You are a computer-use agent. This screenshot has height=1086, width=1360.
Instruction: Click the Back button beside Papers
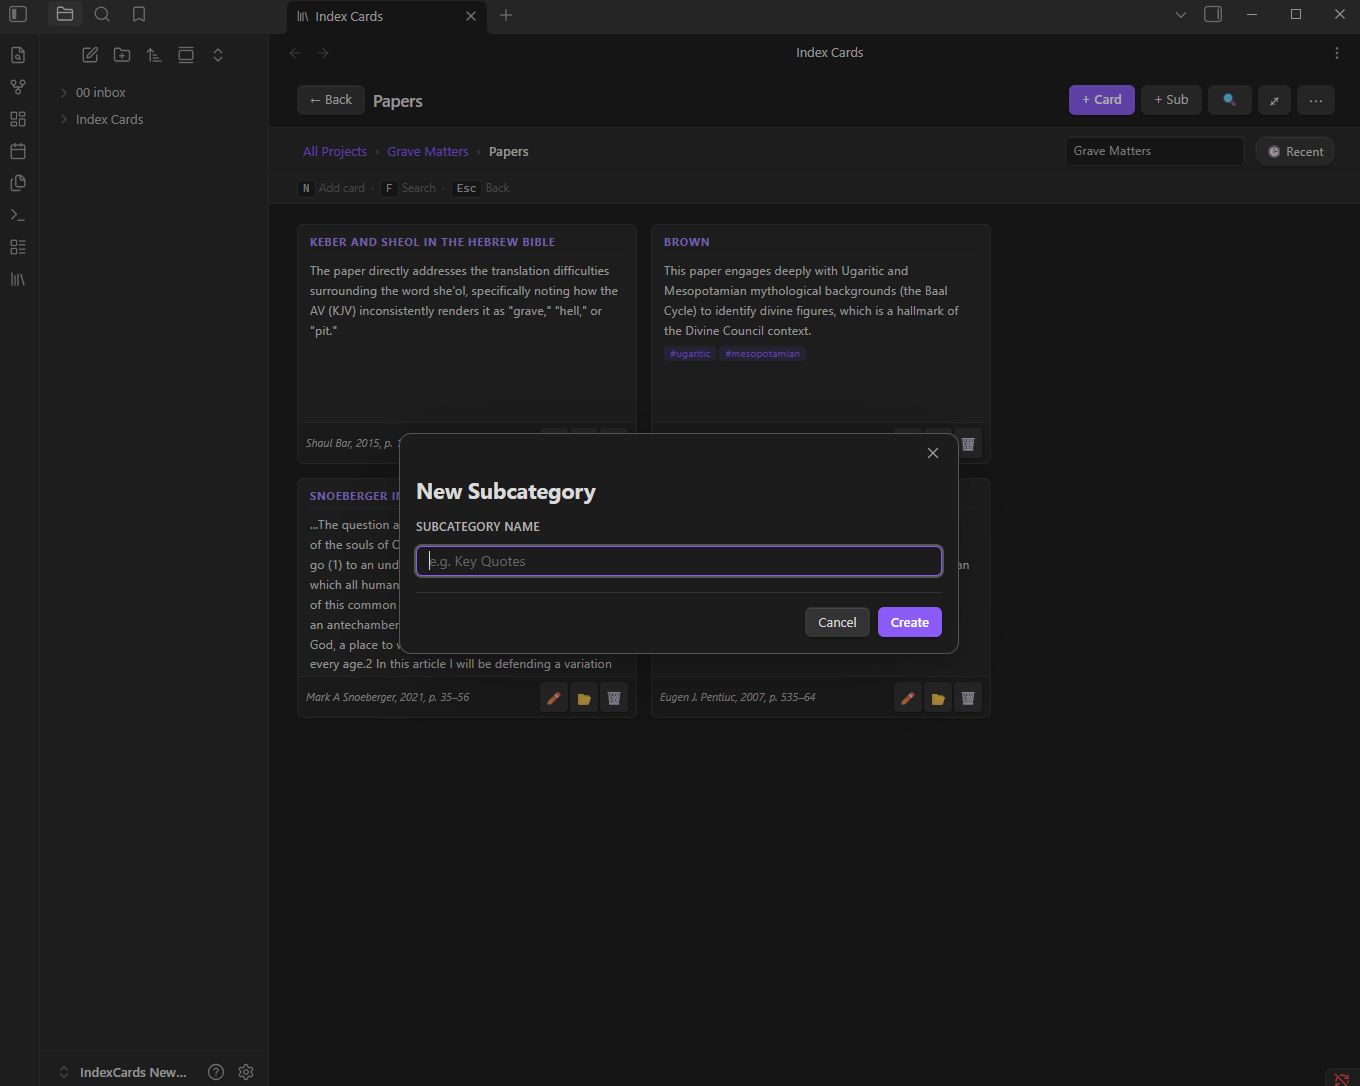pyautogui.click(x=330, y=100)
